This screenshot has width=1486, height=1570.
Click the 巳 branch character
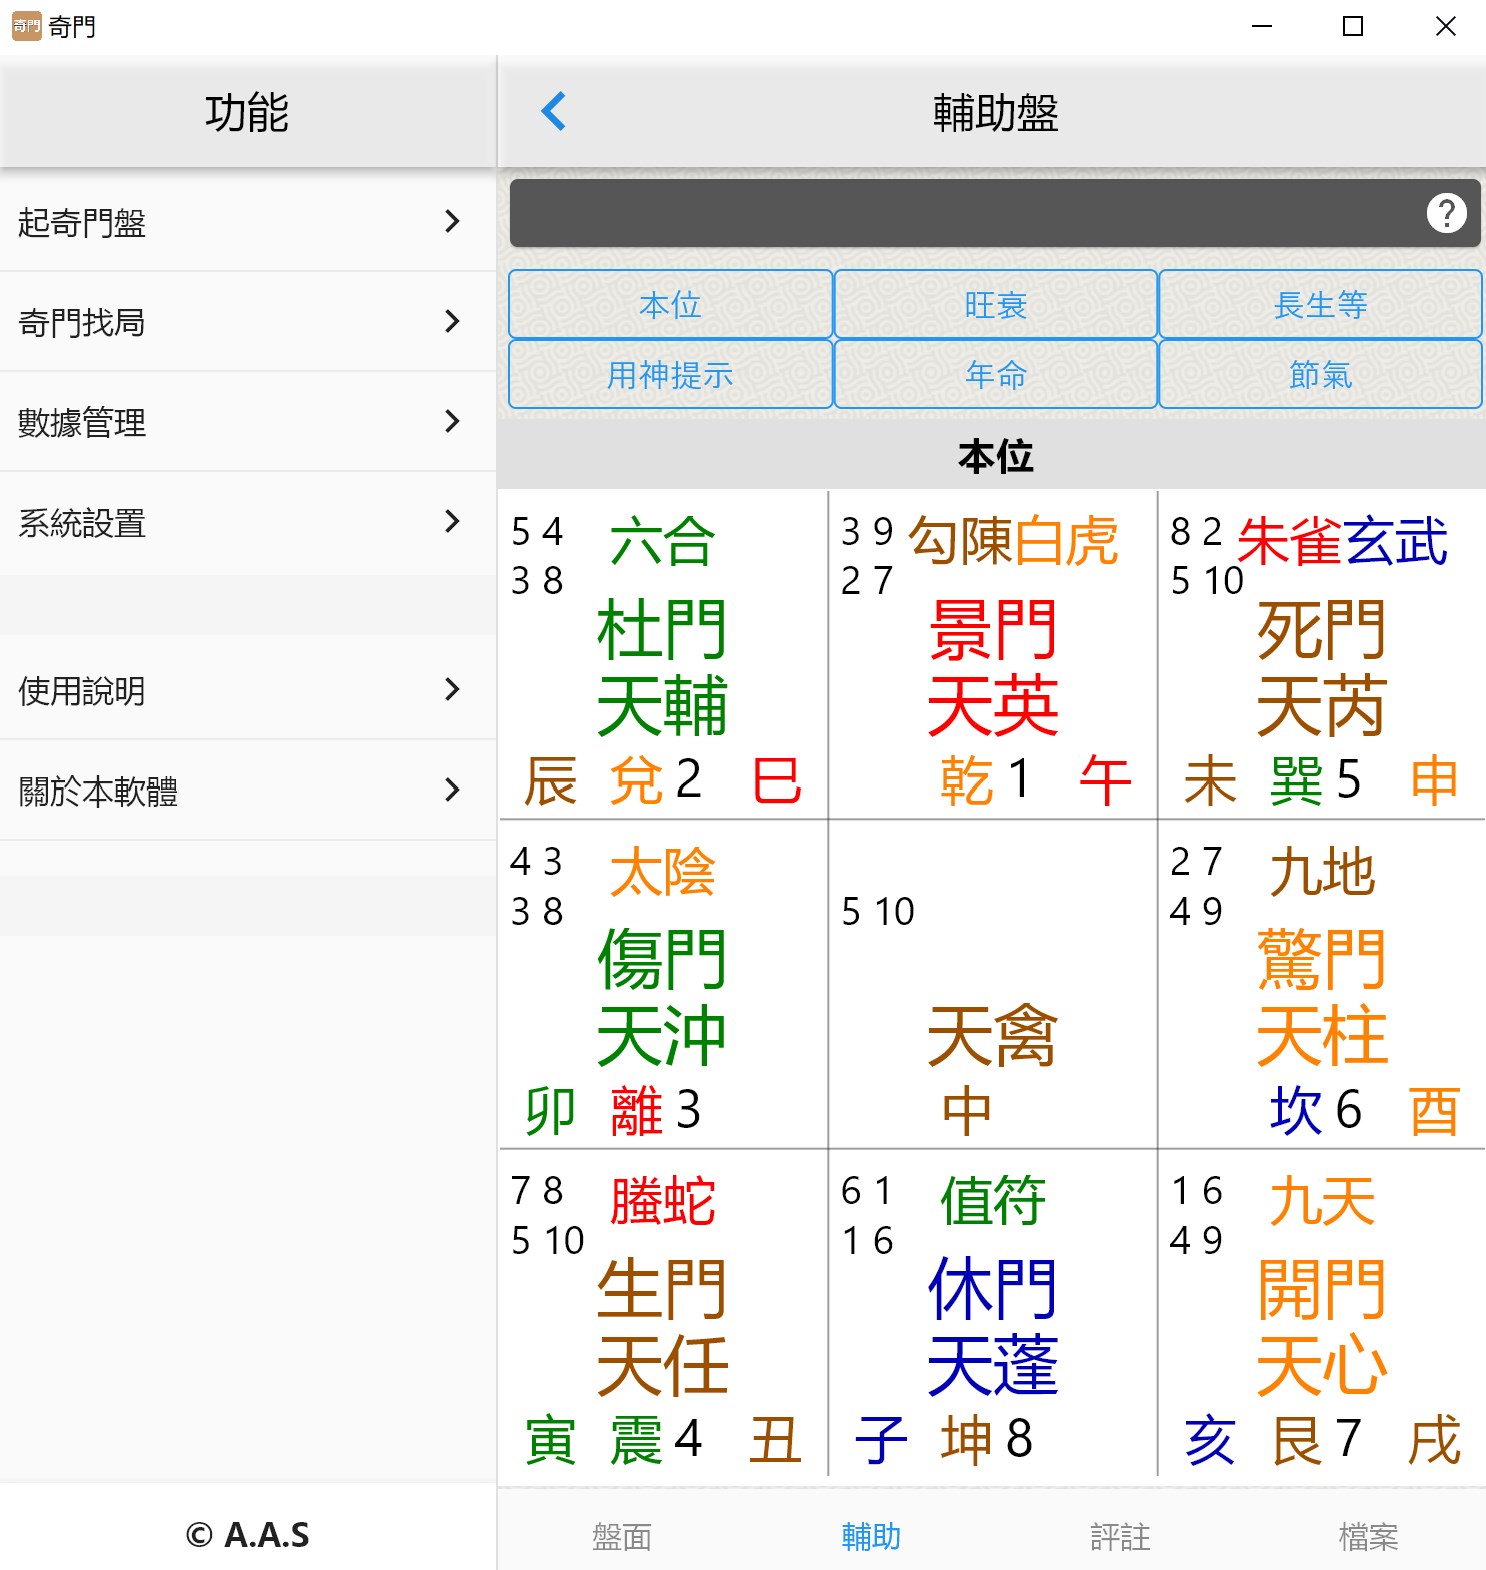[x=777, y=781]
